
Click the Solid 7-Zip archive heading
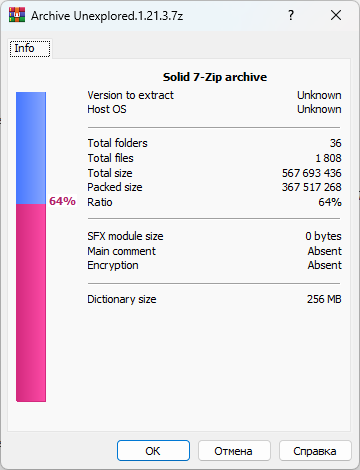coord(215,77)
